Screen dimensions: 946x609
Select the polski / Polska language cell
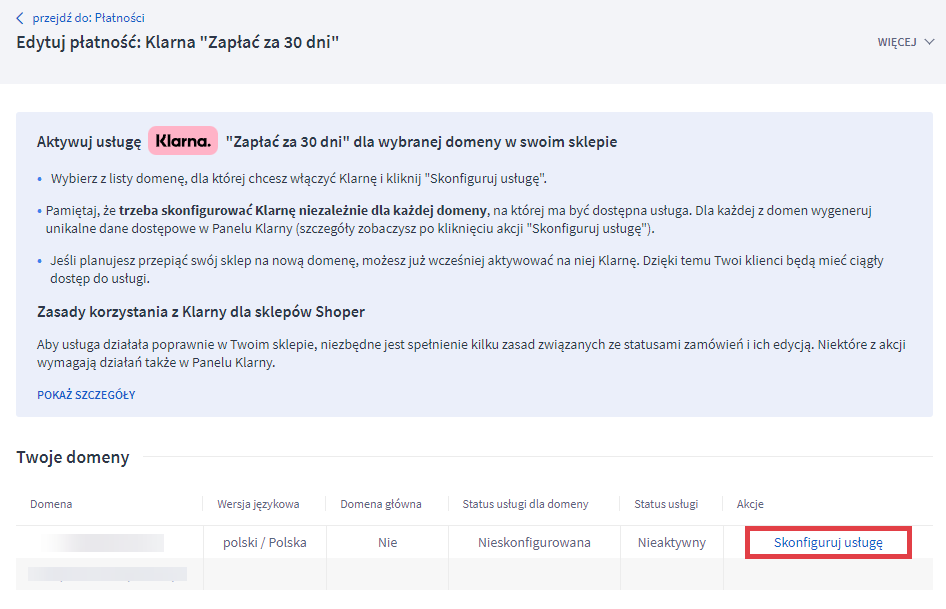(x=265, y=543)
